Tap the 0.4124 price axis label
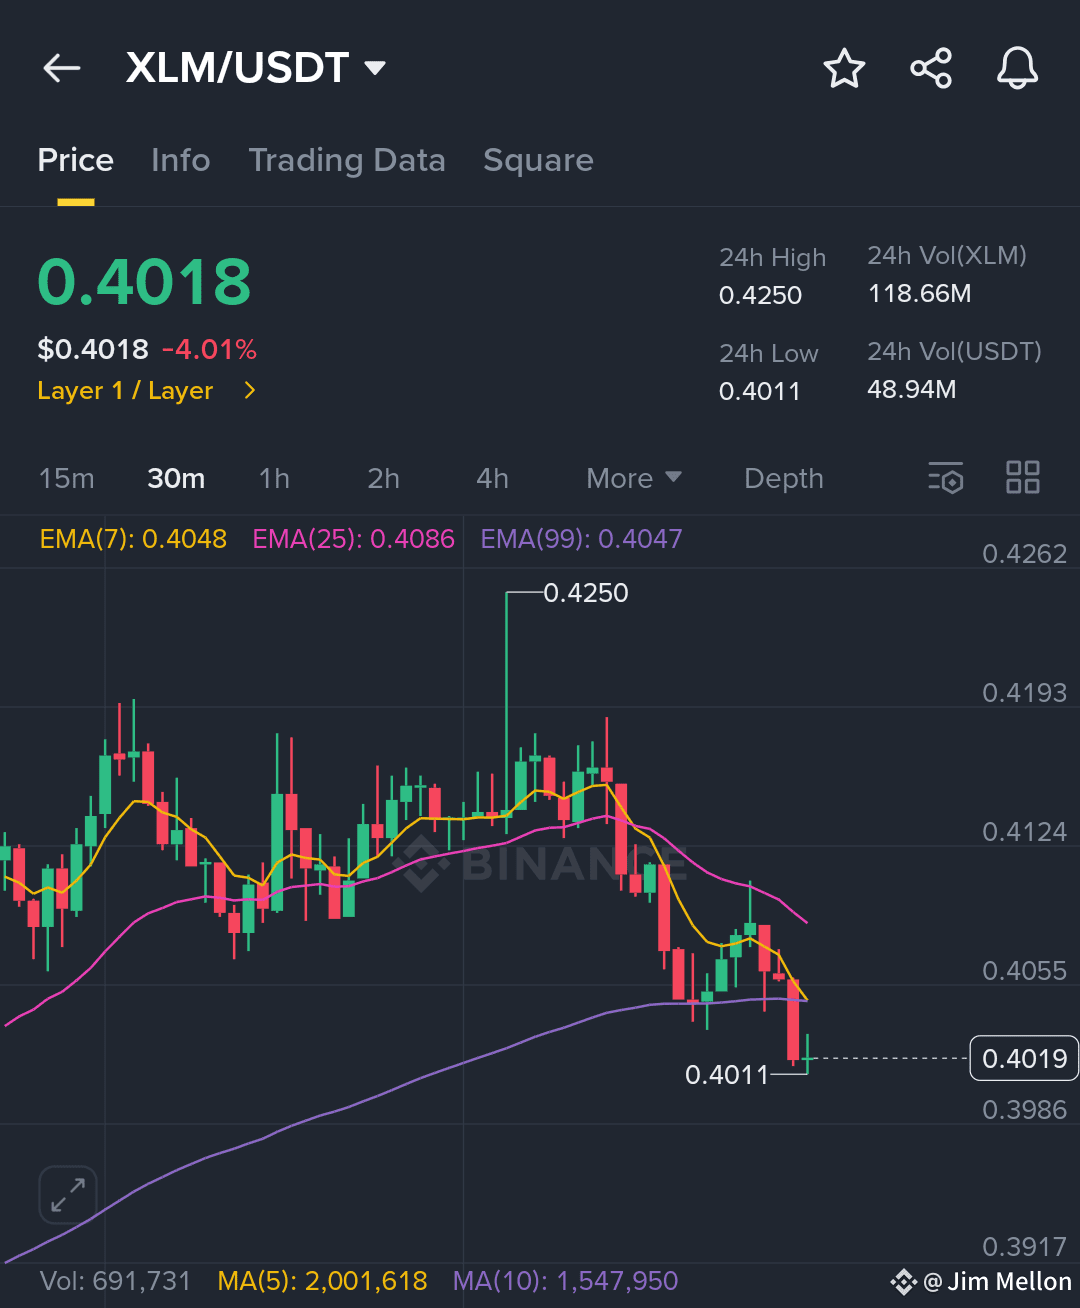Screen dimensions: 1080x1308 1024,831
